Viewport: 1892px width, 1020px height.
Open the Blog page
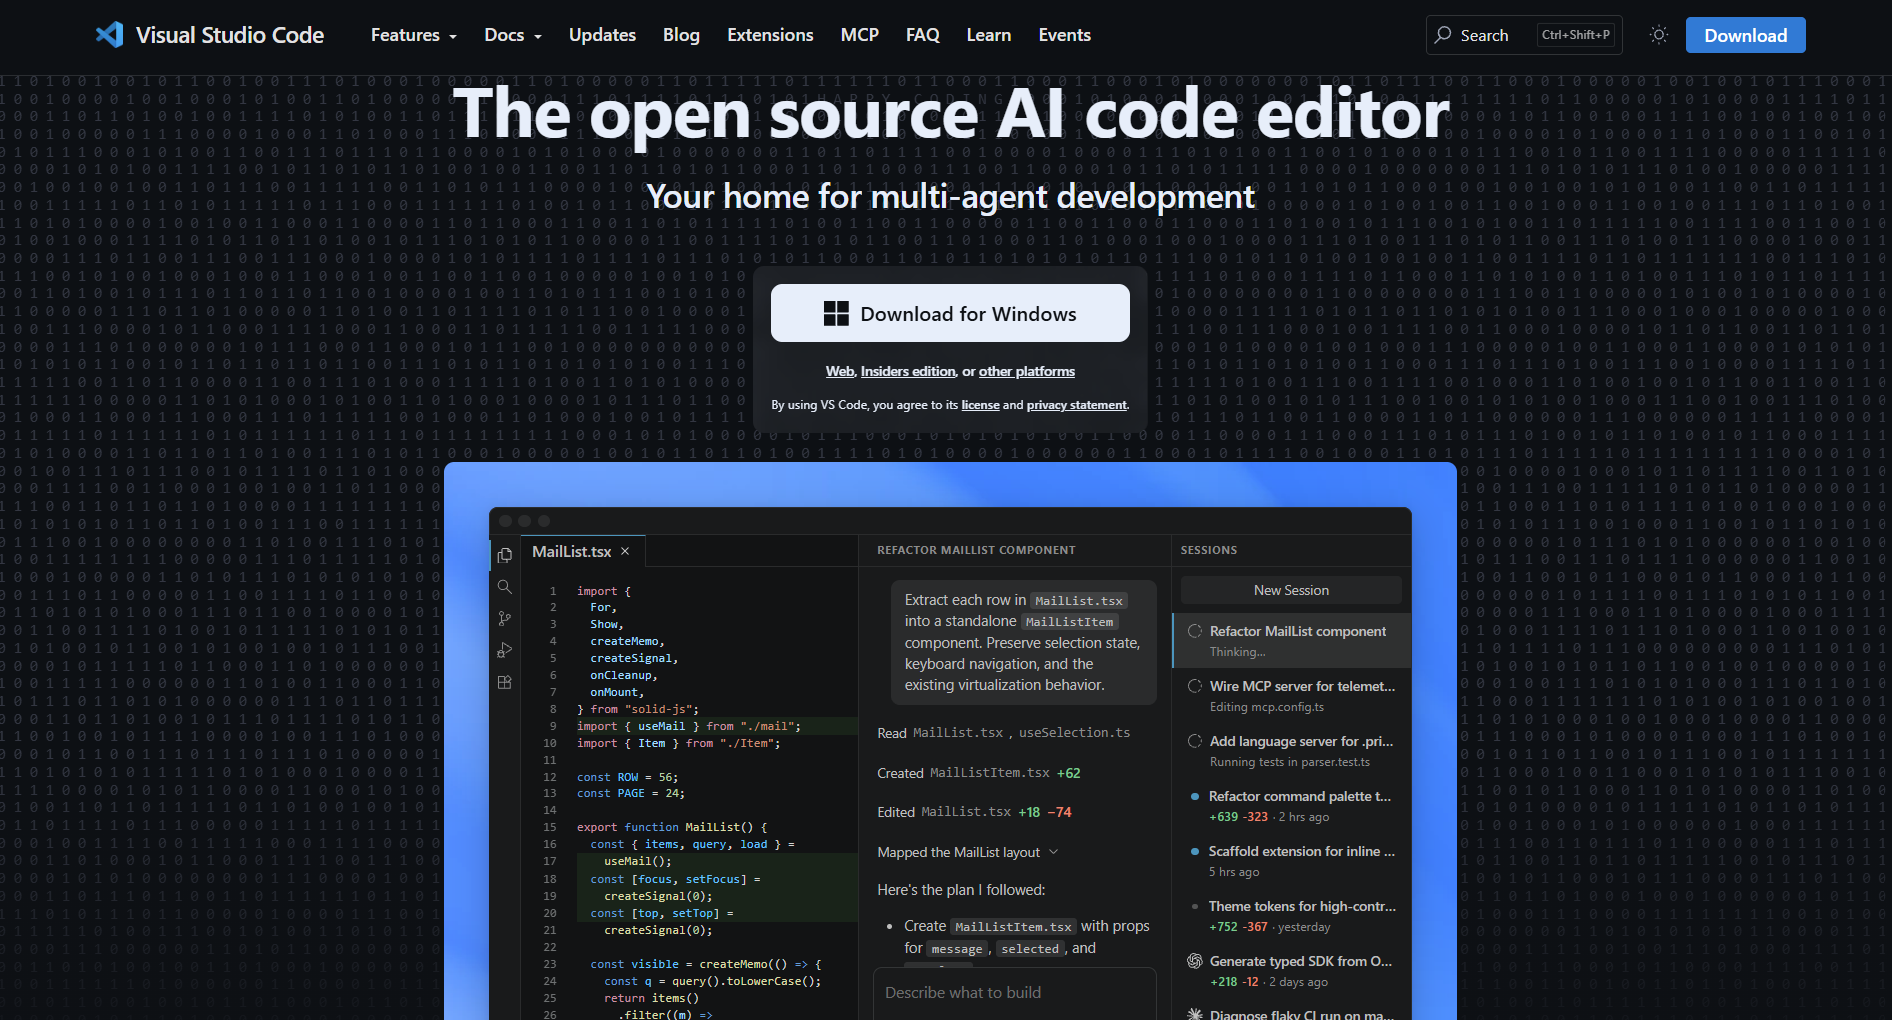pos(681,35)
